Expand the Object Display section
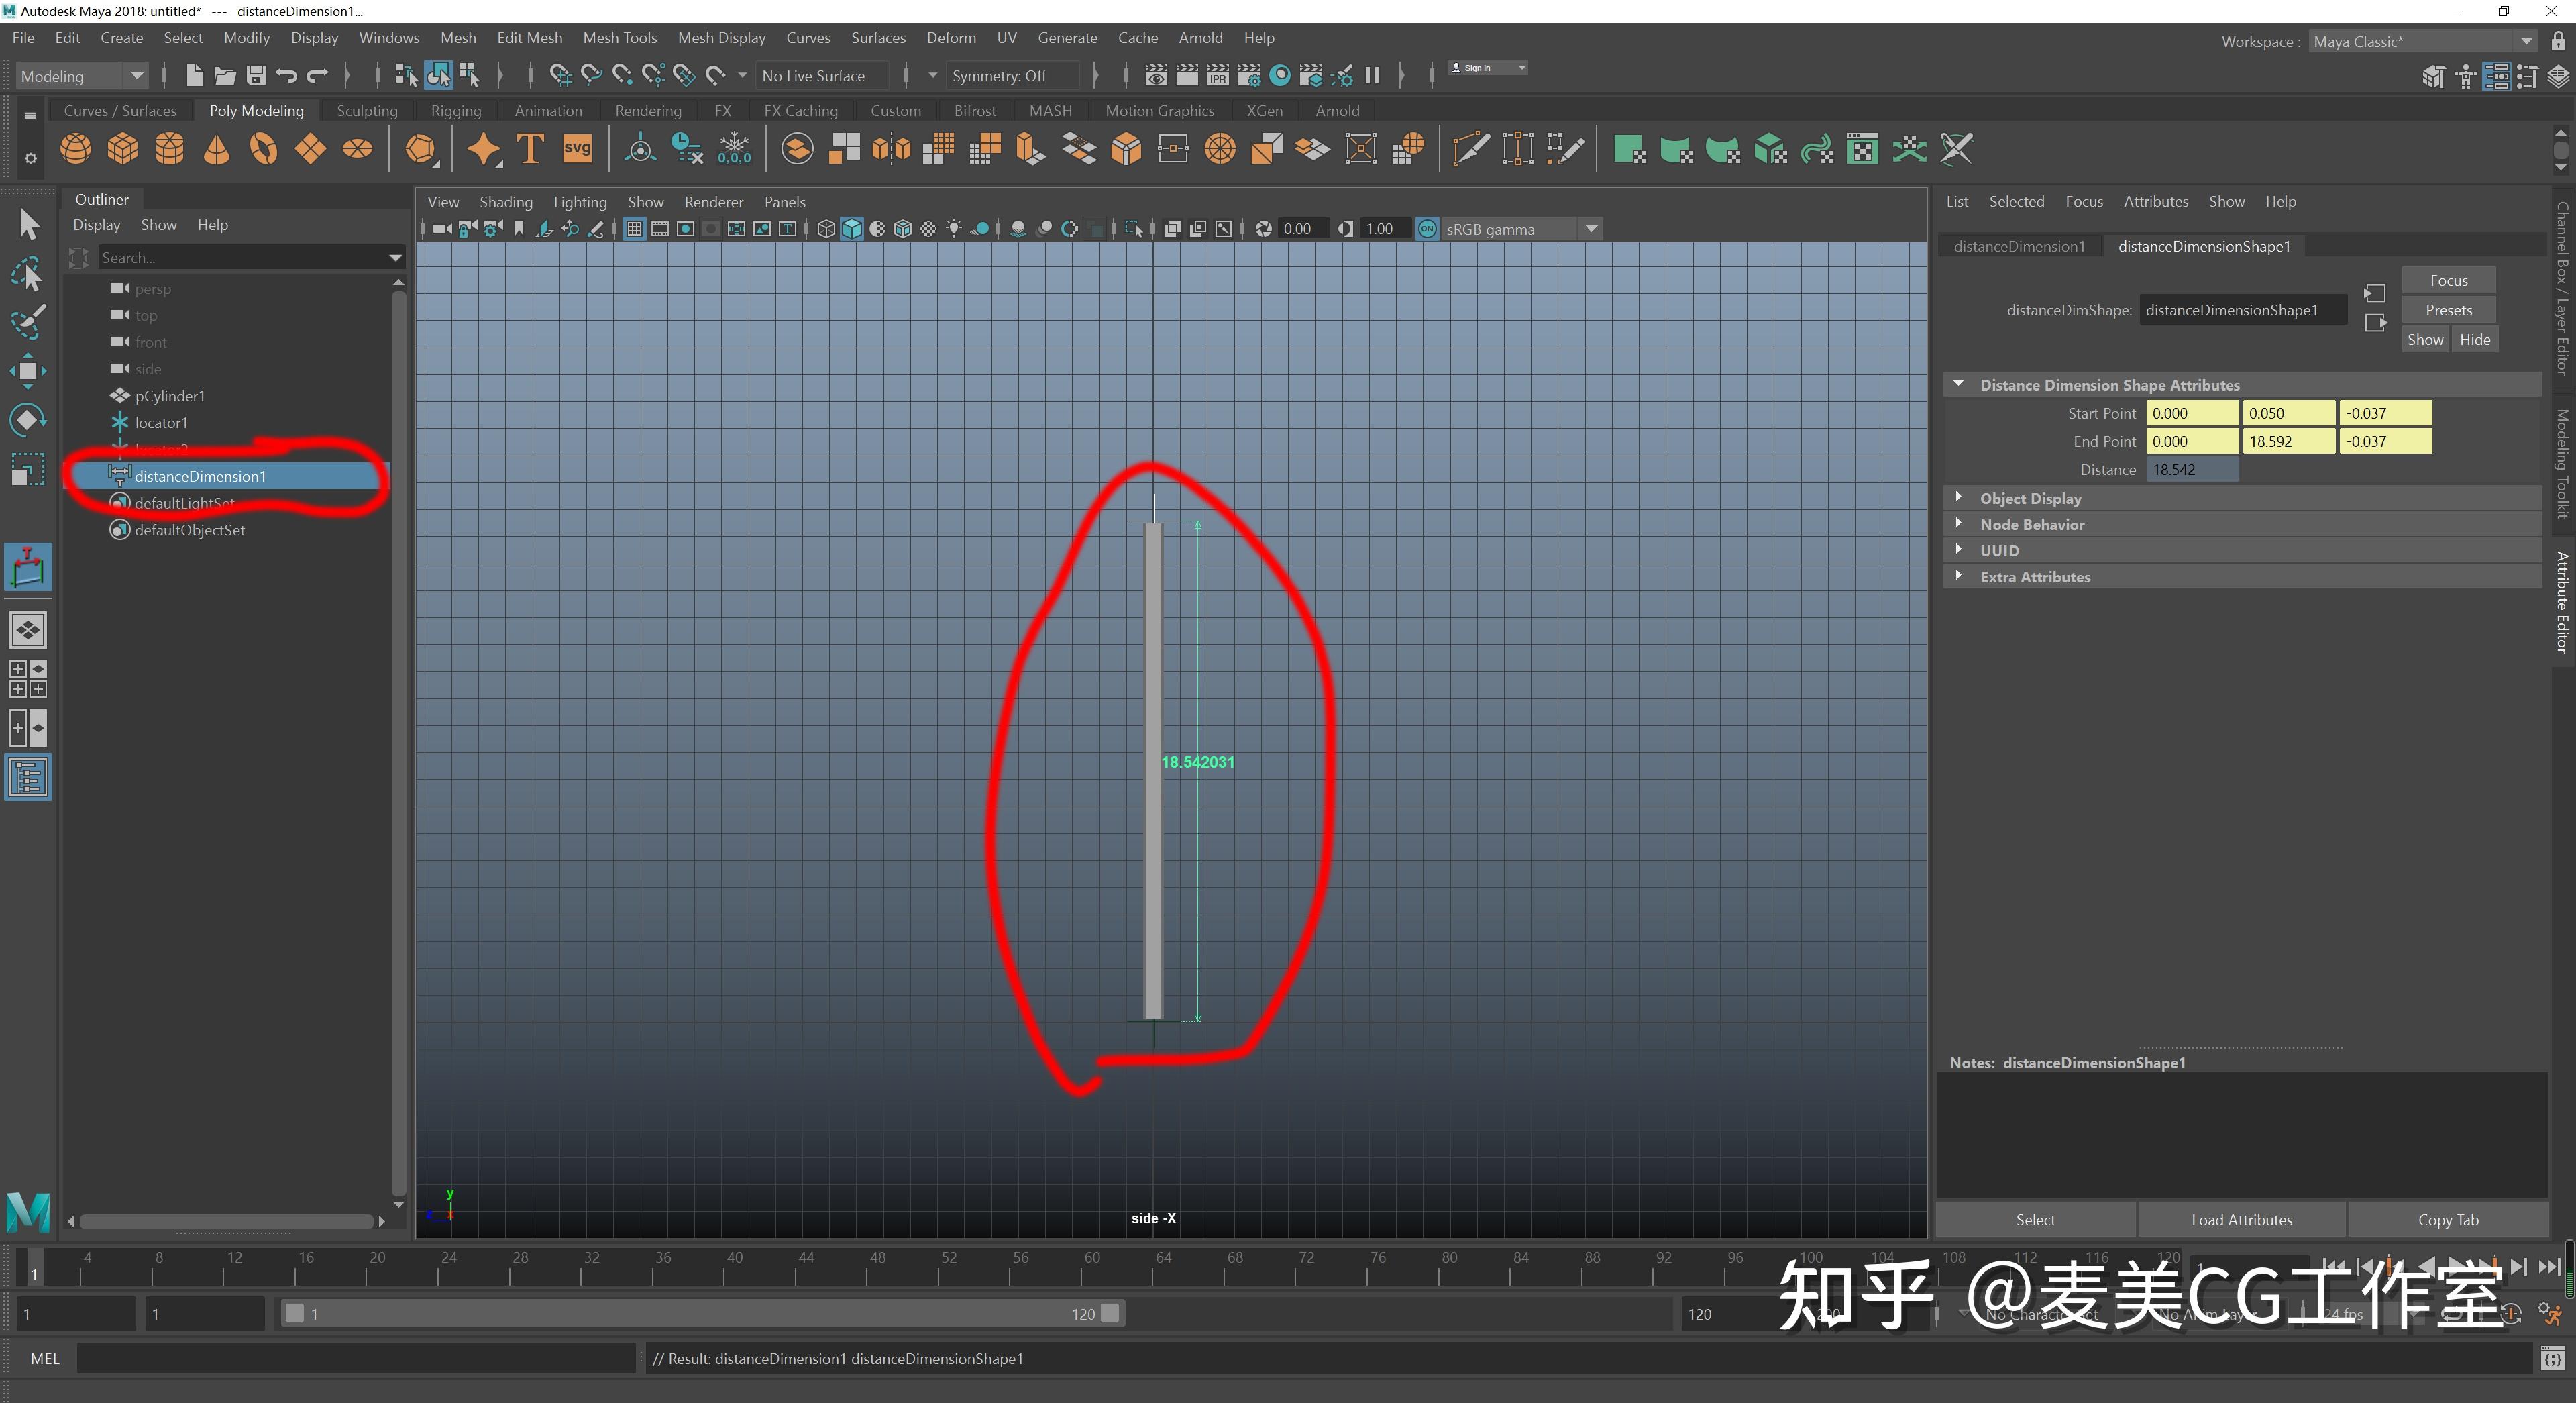The image size is (2576, 1403). [1959, 497]
